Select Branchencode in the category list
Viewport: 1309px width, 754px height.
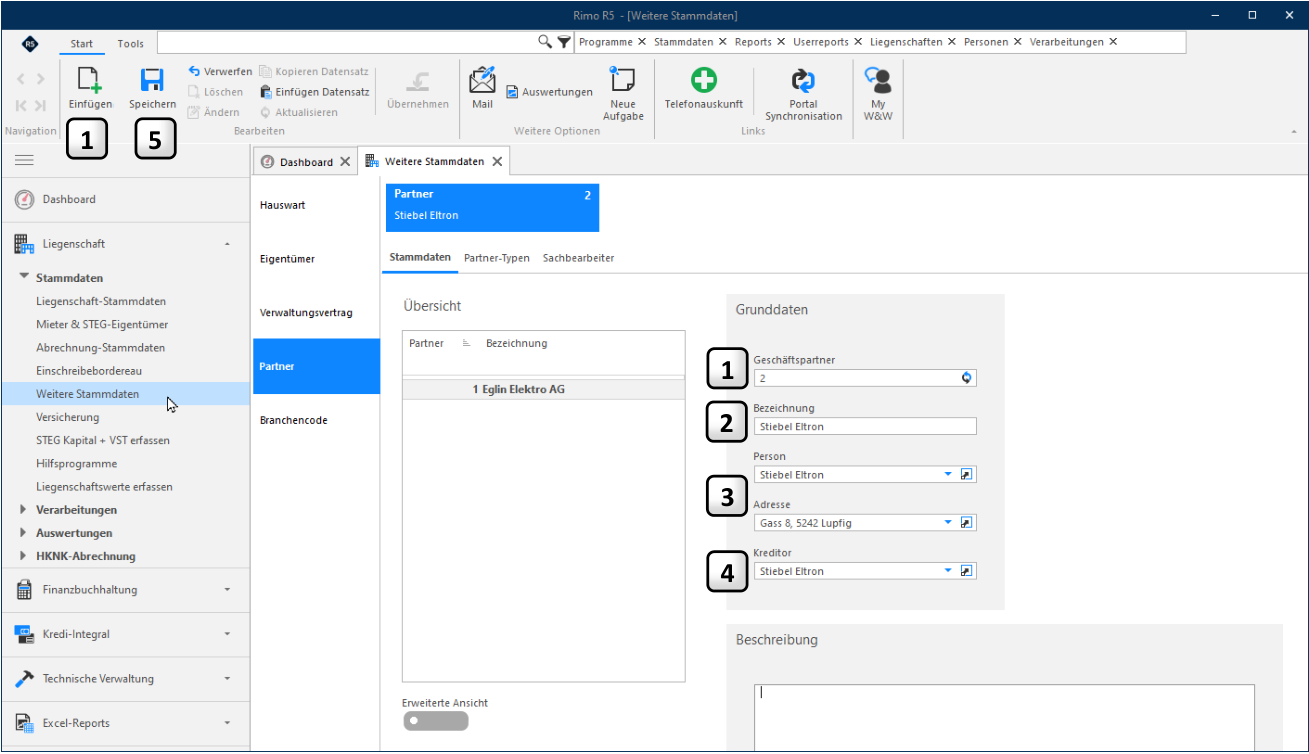point(315,420)
